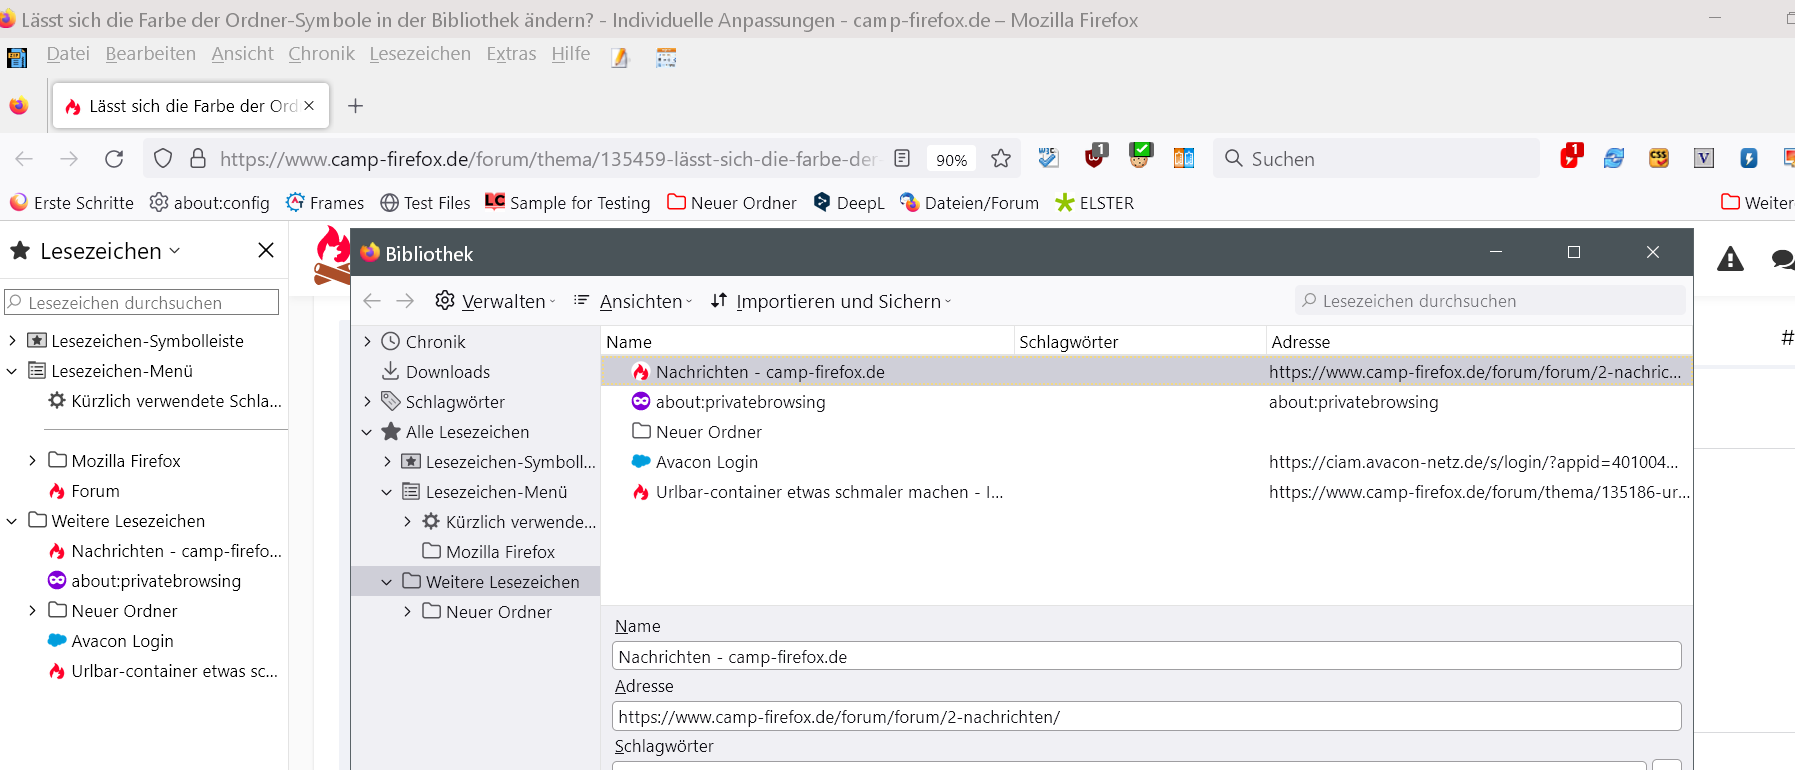Click the shield tracking protection icon
This screenshot has height=770, width=1795.
pos(163,159)
